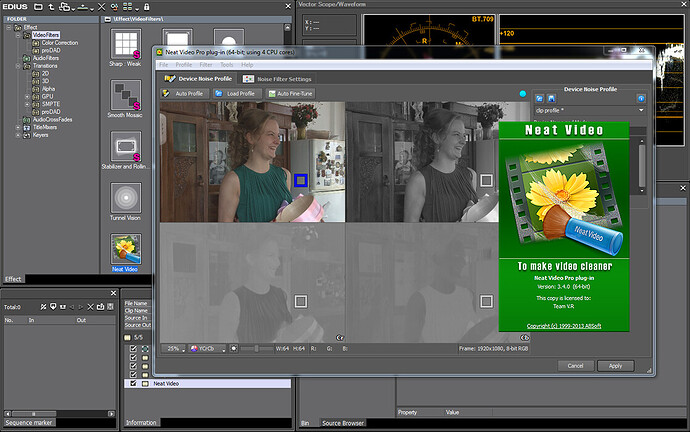Click the brightness icon beside the zoom slider
The image size is (690, 432).
point(234,348)
